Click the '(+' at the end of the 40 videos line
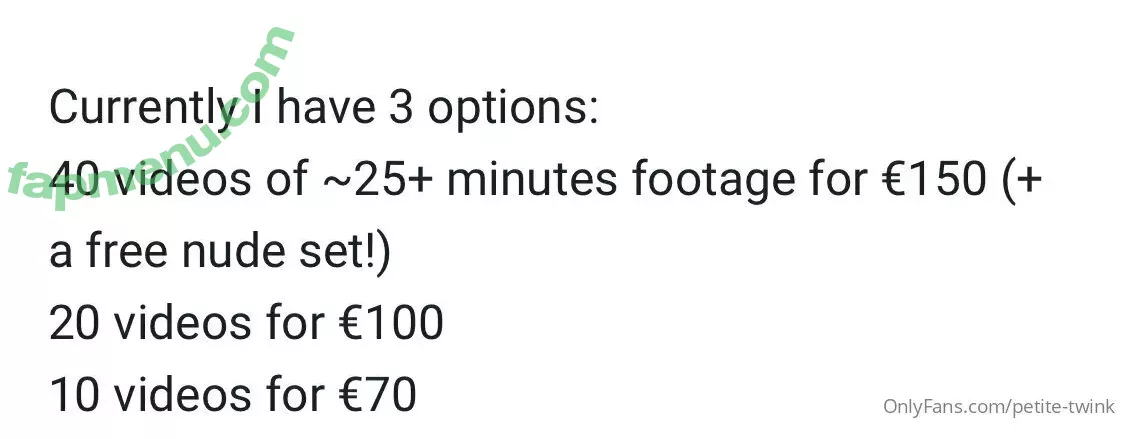Image resolution: width=1125 pixels, height=439 pixels. [x=1022, y=181]
